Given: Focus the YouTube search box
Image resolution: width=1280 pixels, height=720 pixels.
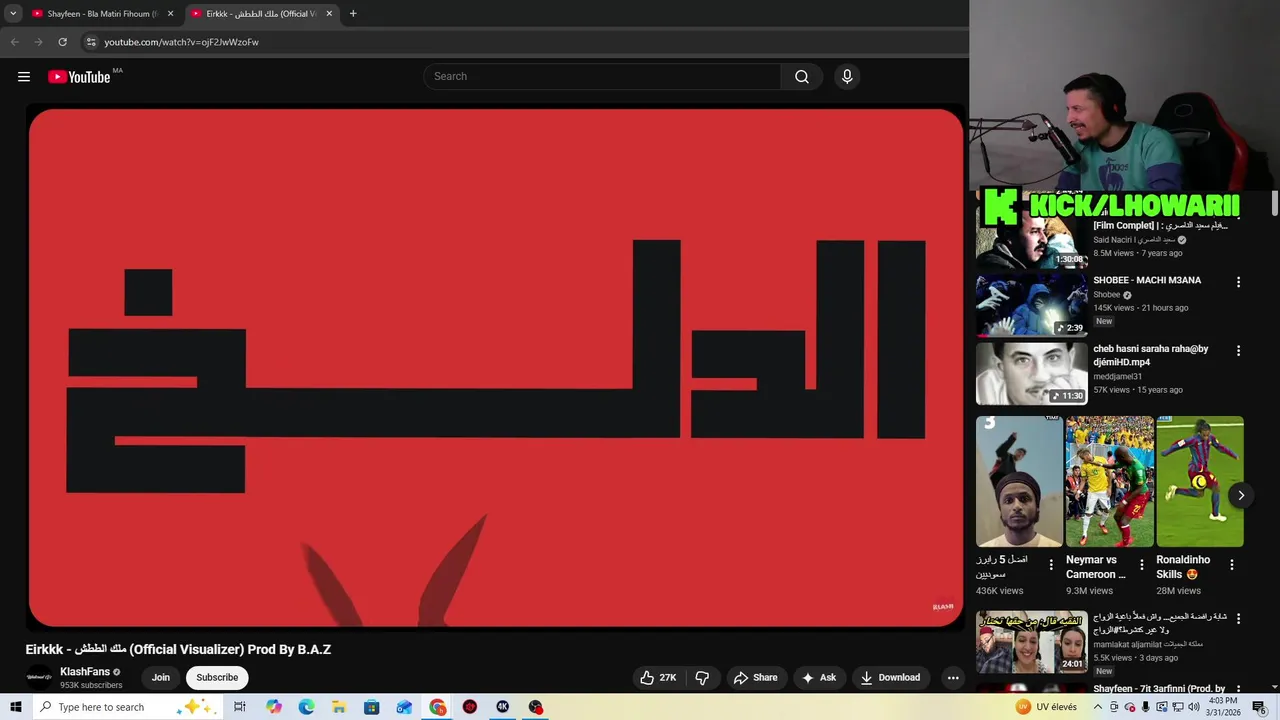Looking at the screenshot, I should click(602, 77).
